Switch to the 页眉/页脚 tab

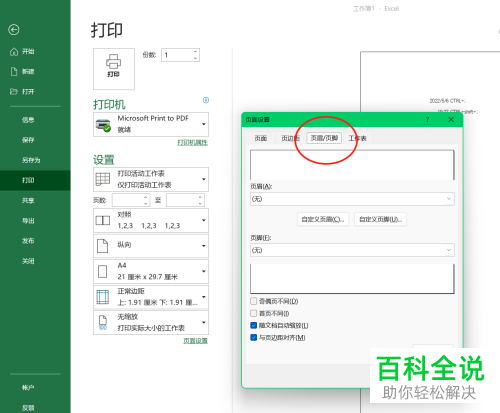click(x=324, y=138)
